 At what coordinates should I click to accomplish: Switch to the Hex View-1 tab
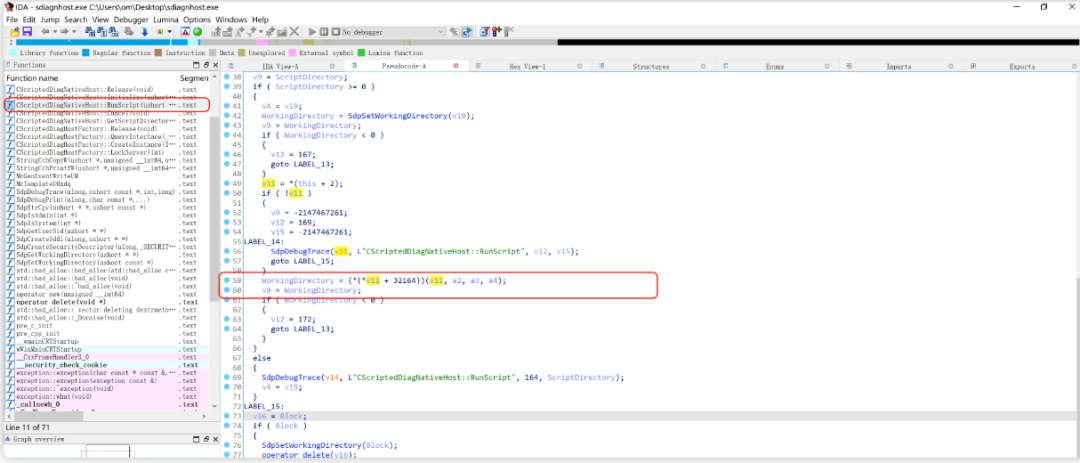coord(527,66)
